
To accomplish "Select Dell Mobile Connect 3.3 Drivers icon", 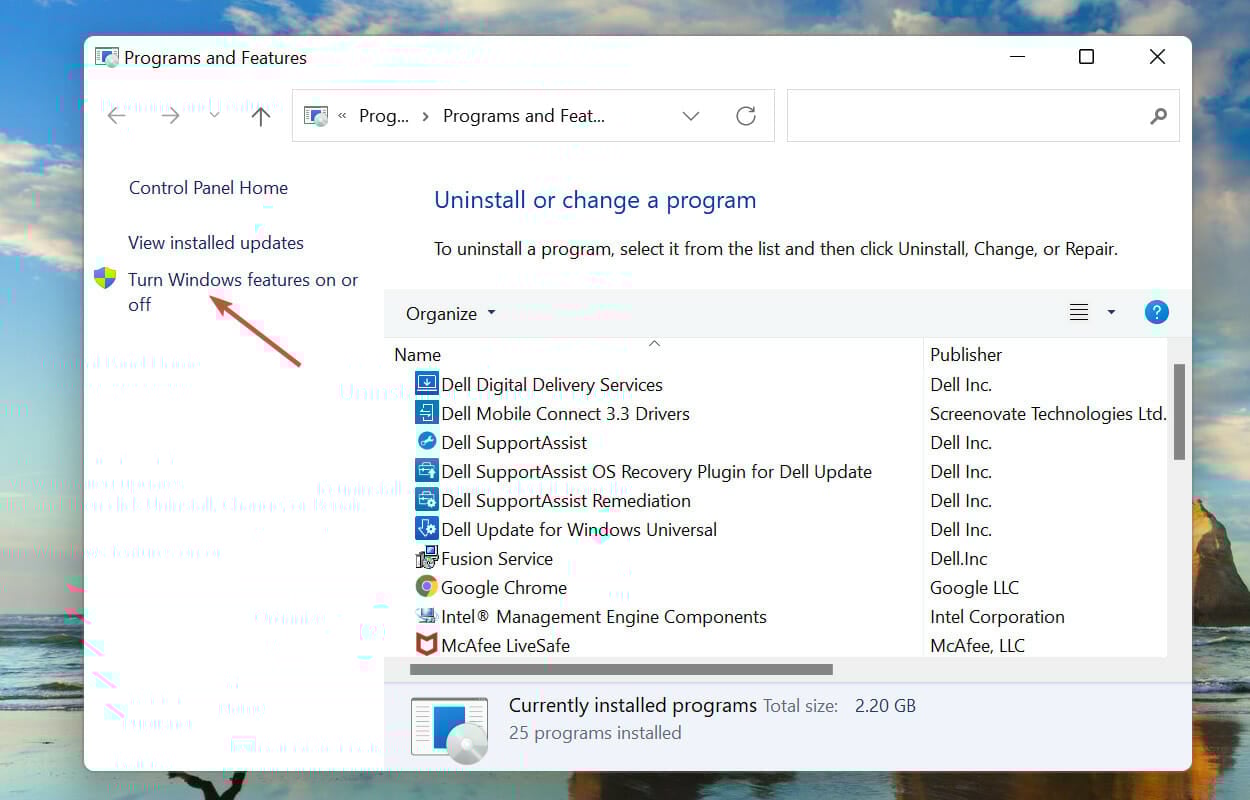I will (427, 413).
